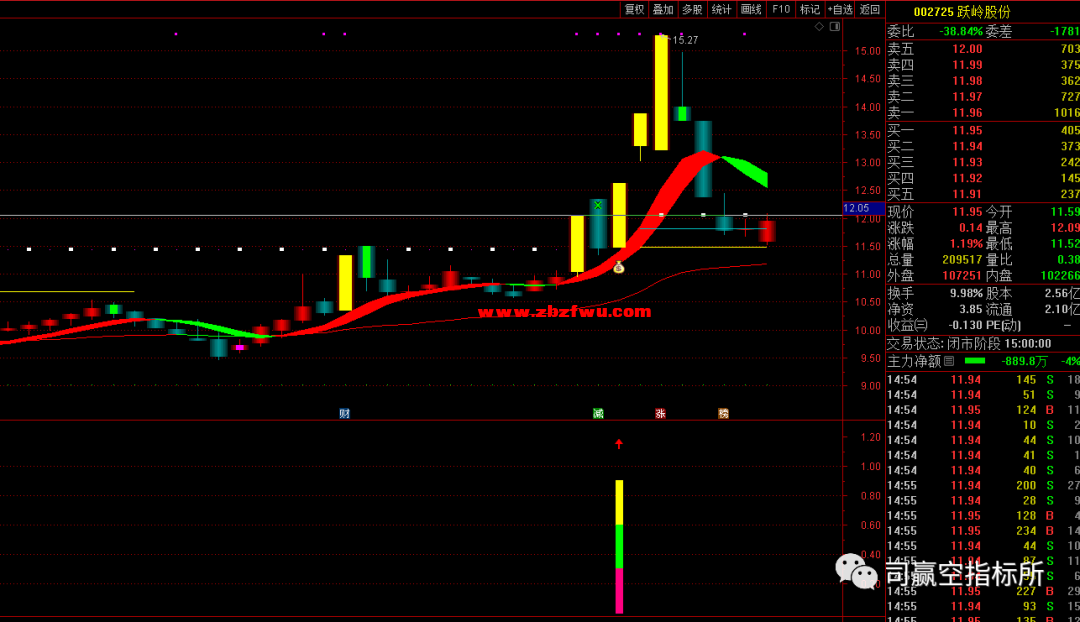Select the 多股 multi-stock view

click(692, 10)
